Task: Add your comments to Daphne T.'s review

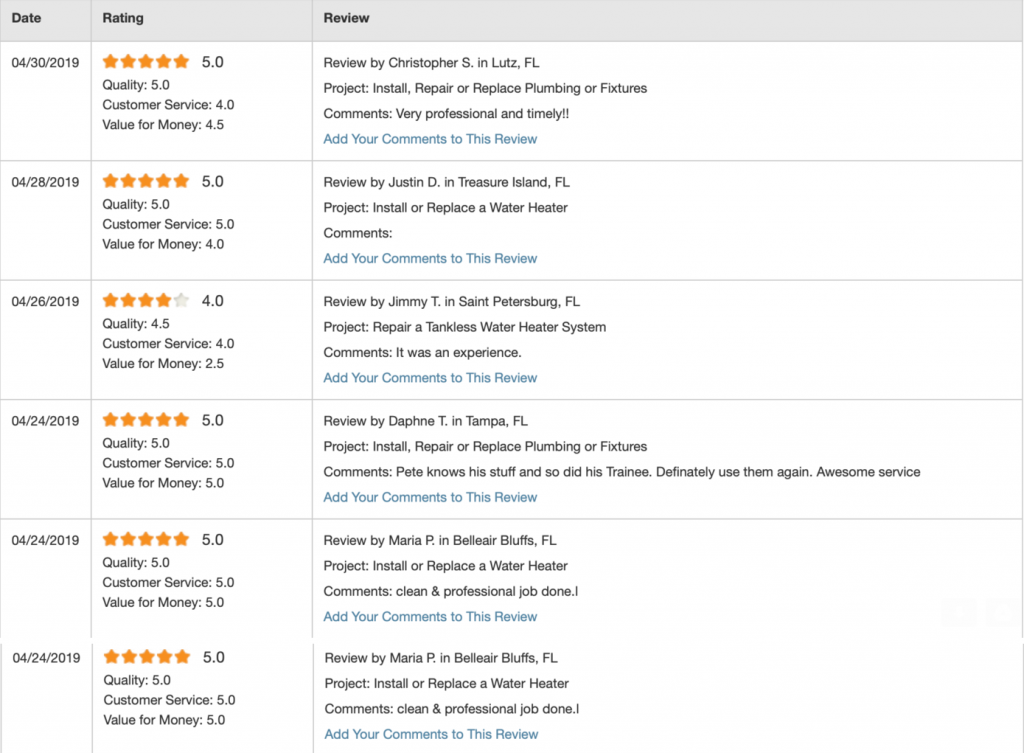Action: [430, 497]
